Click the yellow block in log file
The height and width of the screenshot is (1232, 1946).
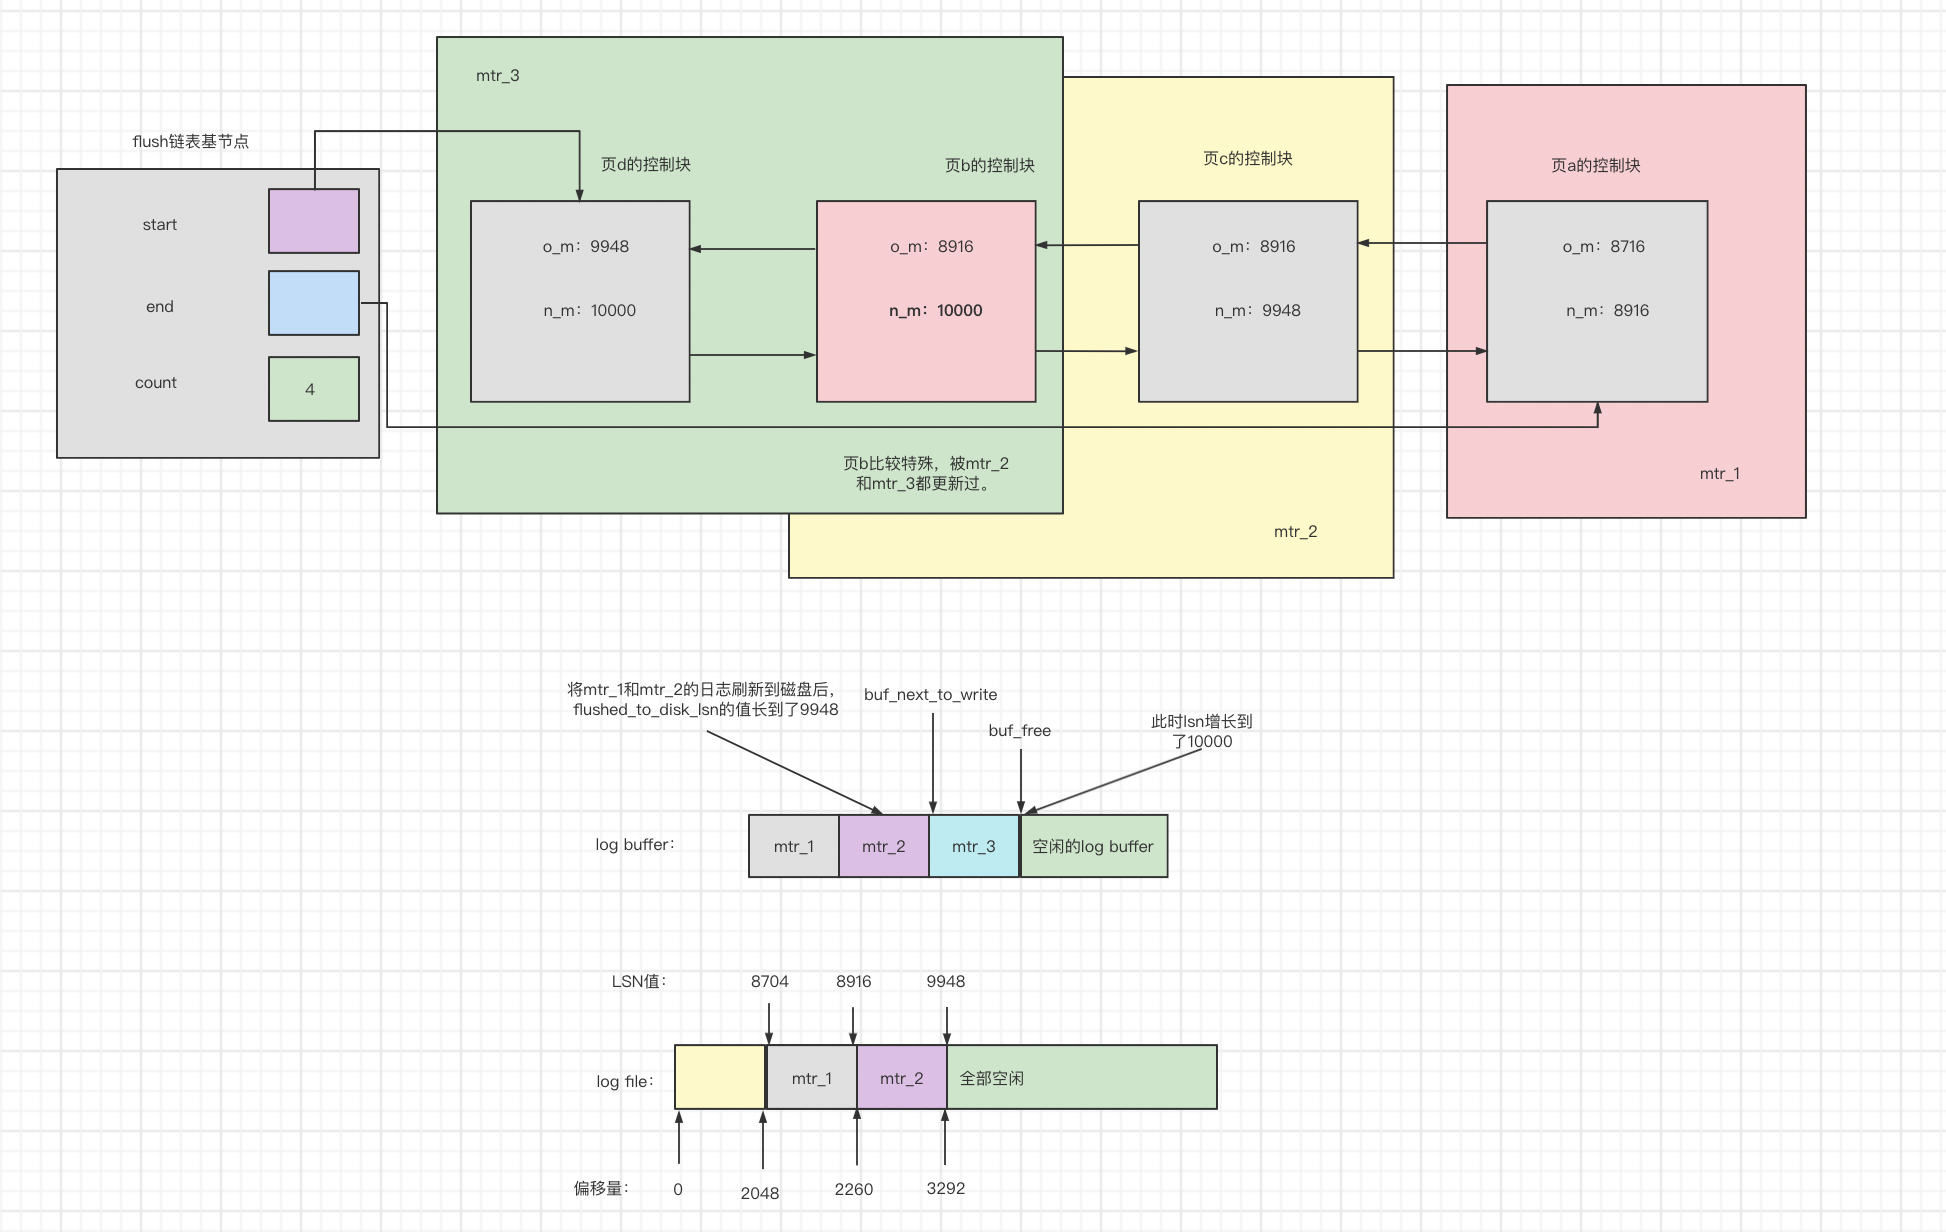(719, 1077)
